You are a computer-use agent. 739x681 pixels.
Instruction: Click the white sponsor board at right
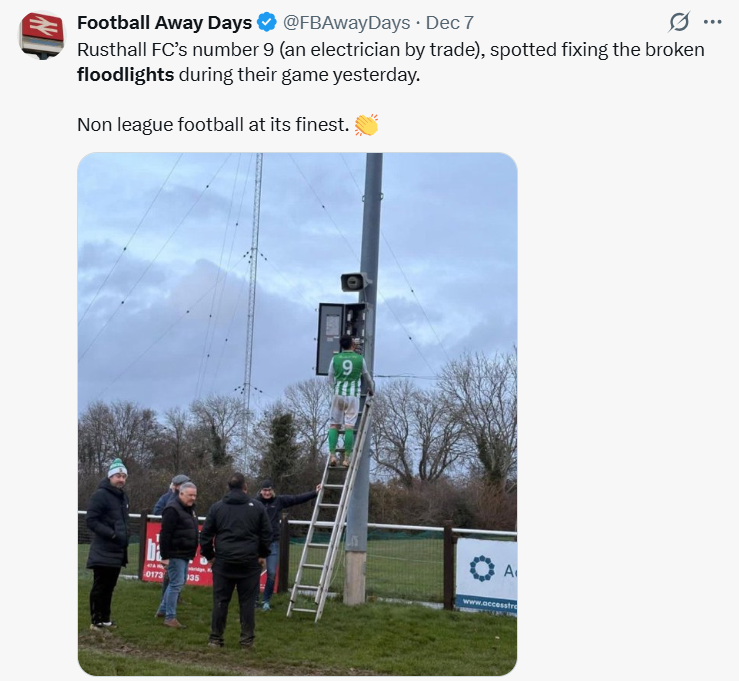486,575
